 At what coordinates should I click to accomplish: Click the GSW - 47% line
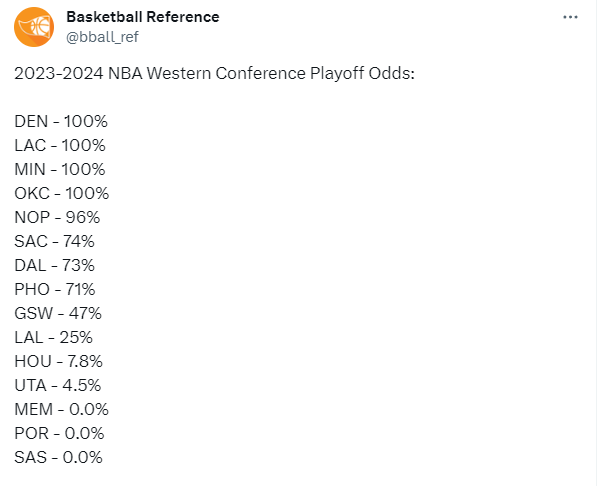coord(58,313)
